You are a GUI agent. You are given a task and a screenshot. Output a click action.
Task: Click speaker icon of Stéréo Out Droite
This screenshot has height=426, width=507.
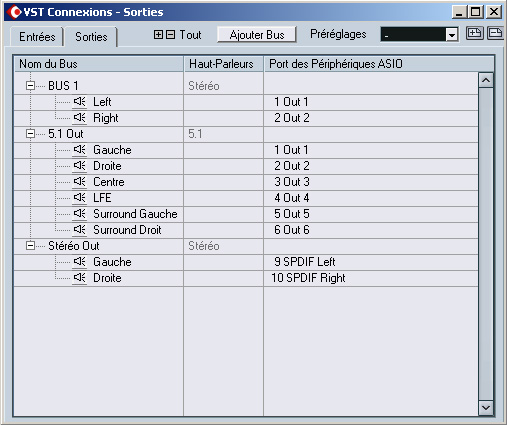(x=80, y=278)
